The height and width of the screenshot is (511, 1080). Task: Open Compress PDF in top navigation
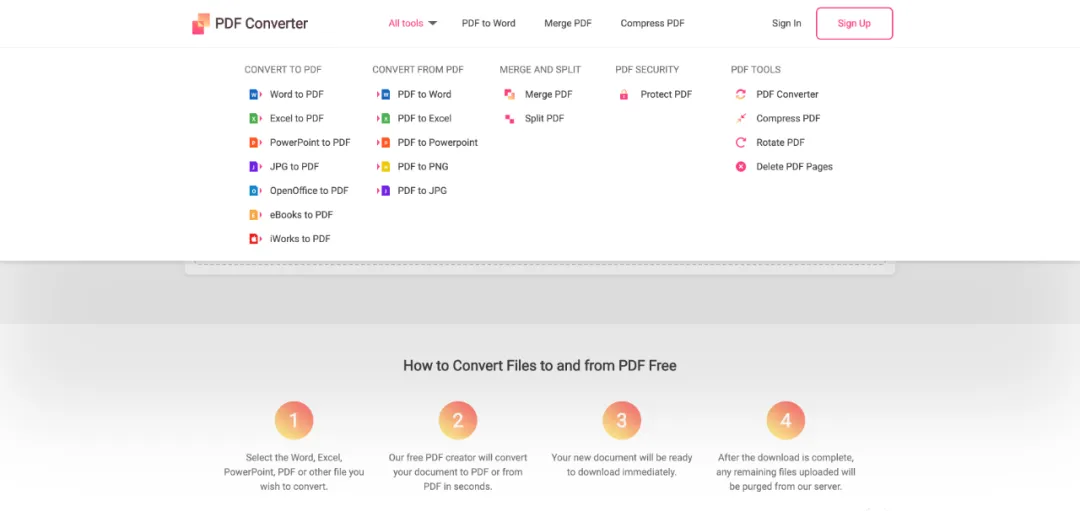point(652,23)
